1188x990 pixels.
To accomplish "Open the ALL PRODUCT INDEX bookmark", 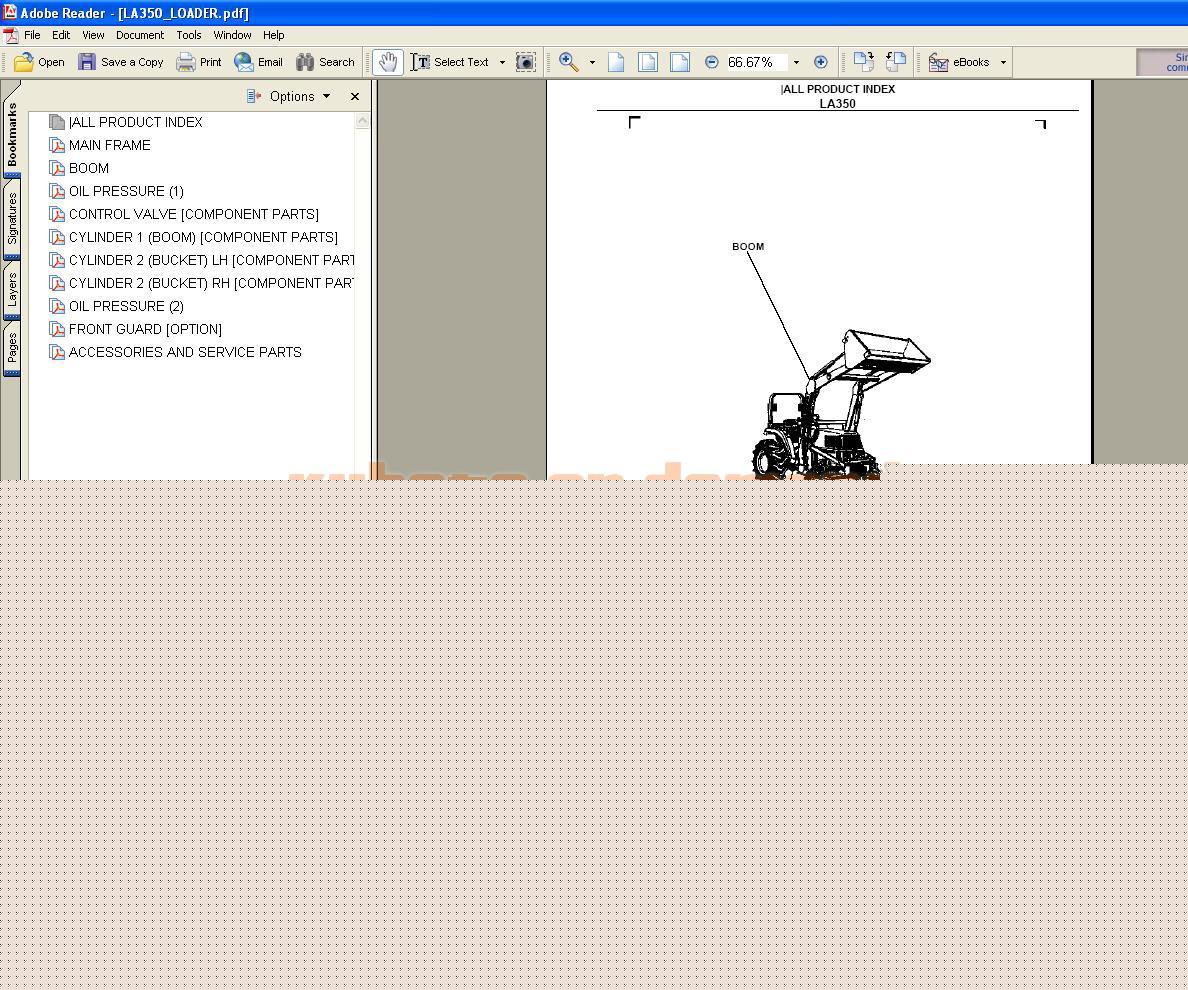I will (136, 122).
